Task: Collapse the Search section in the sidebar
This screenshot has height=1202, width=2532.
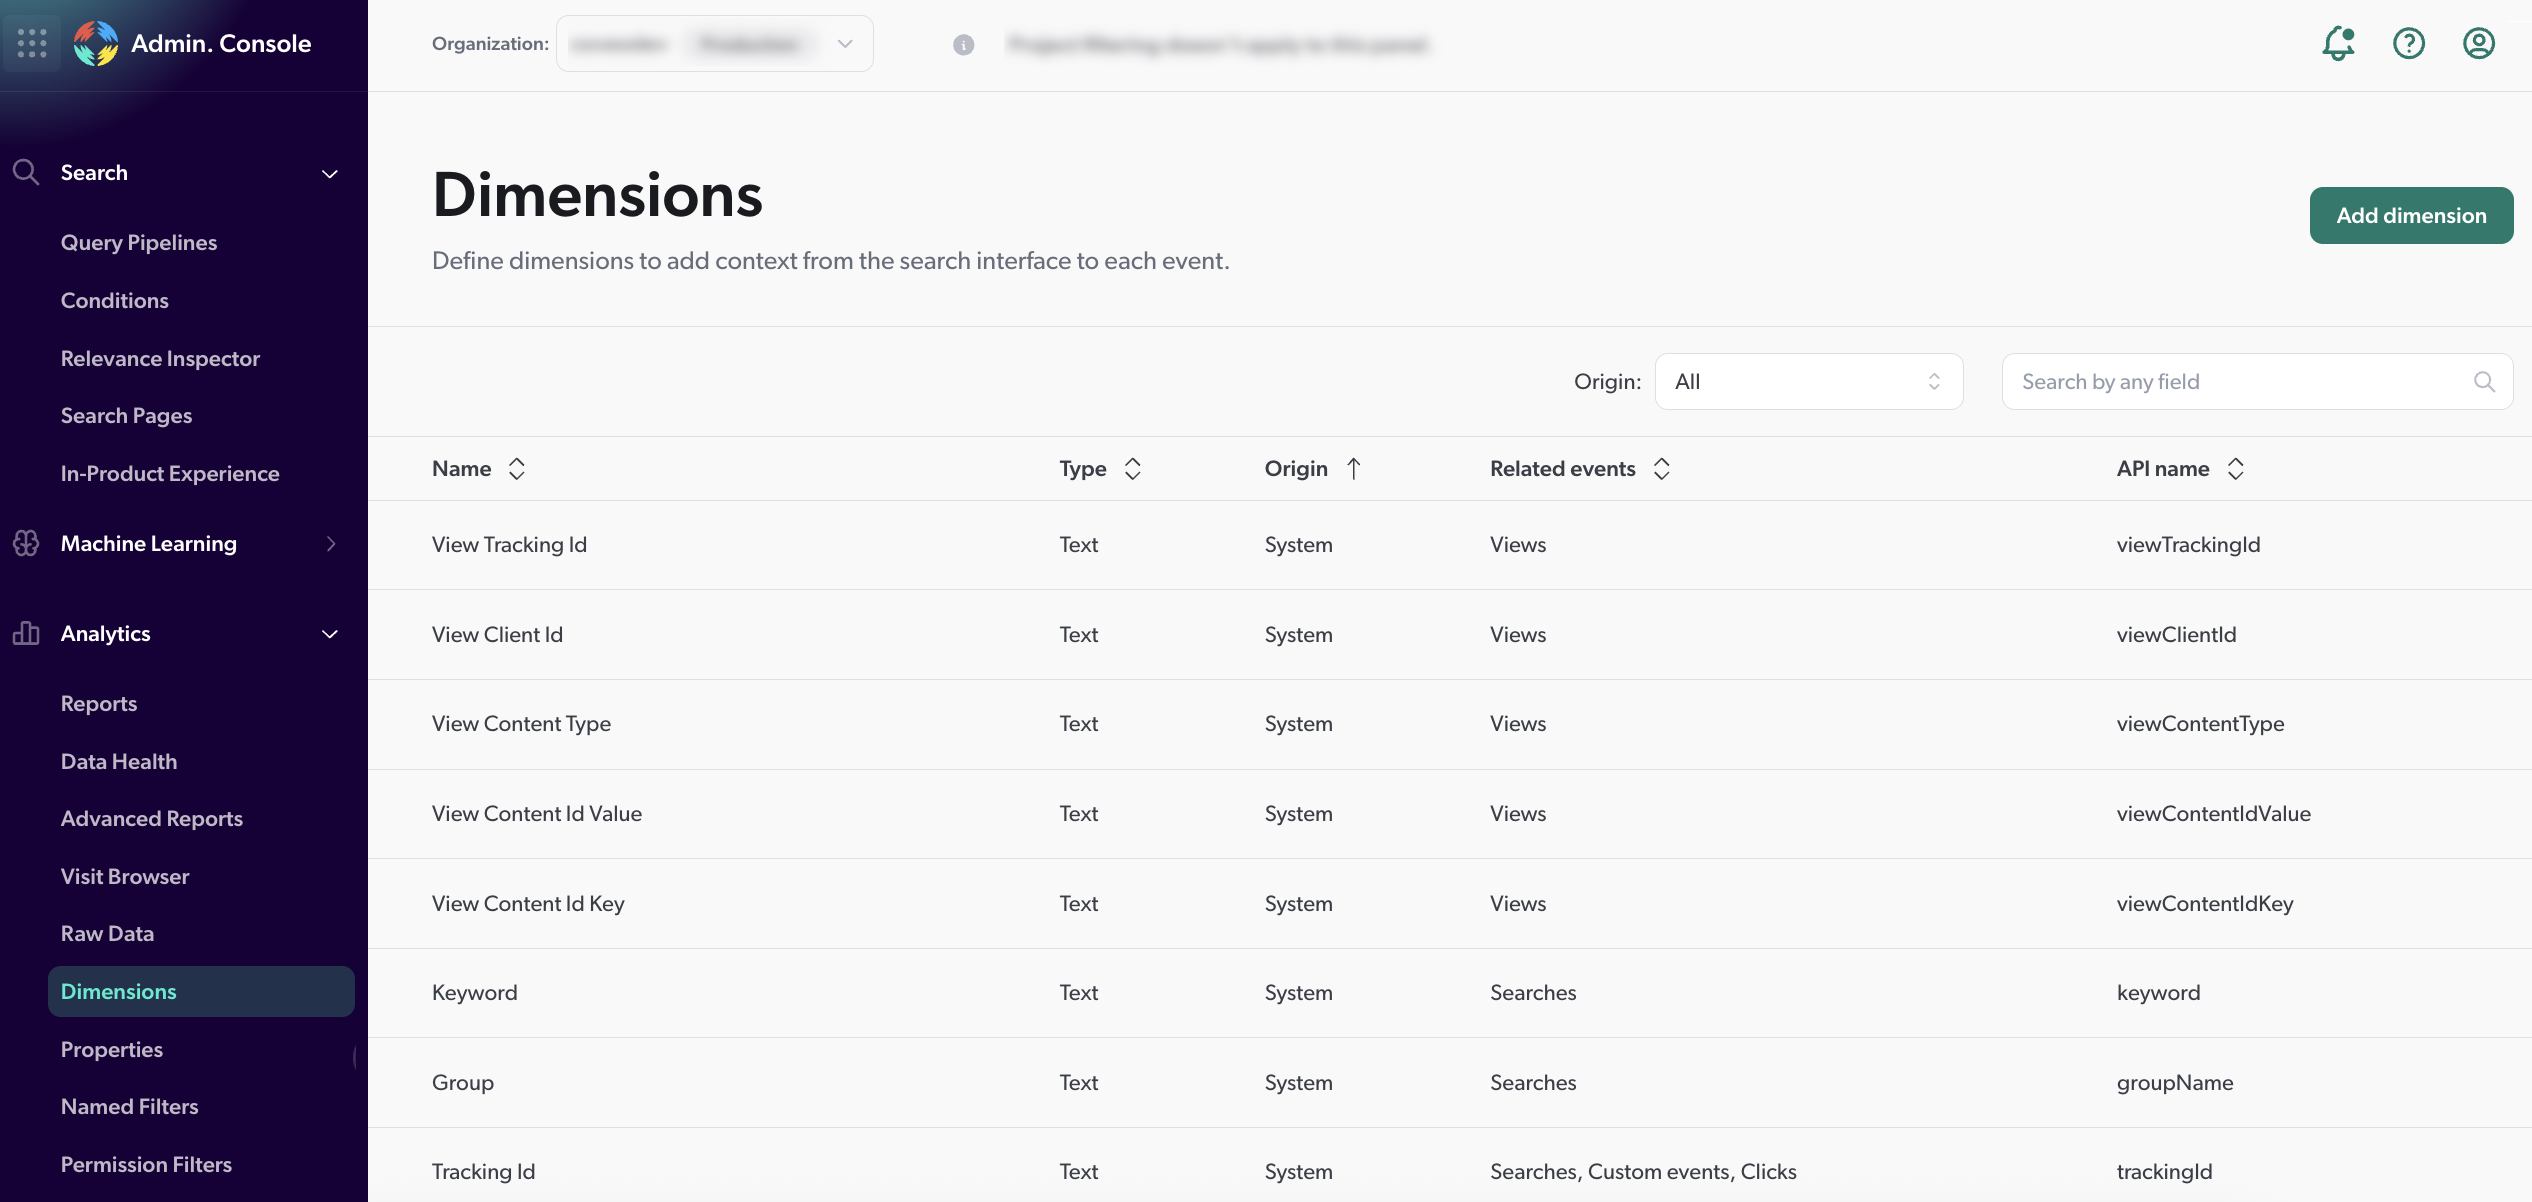Action: click(330, 173)
